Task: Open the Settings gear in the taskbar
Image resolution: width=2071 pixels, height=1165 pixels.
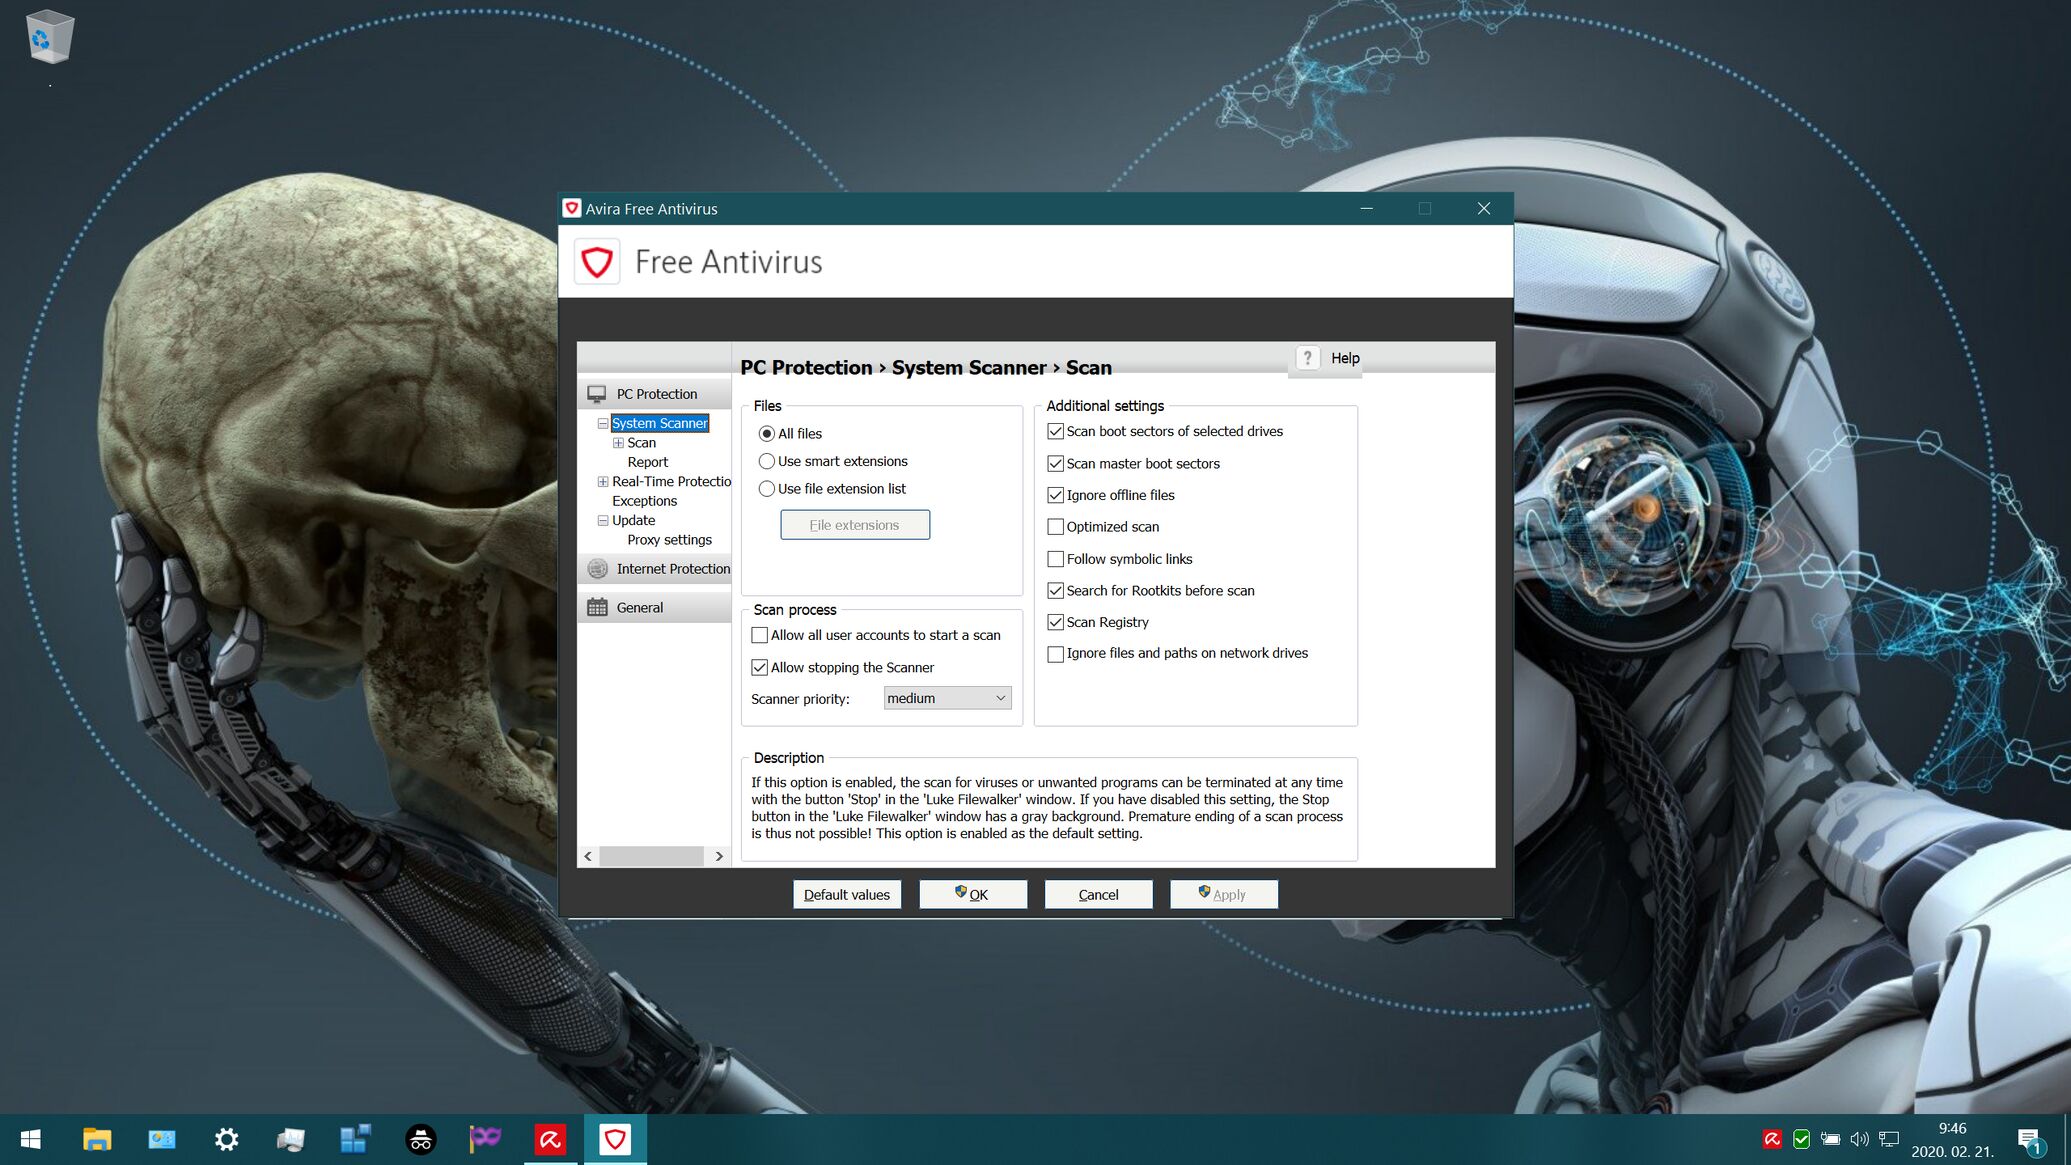Action: [x=227, y=1139]
